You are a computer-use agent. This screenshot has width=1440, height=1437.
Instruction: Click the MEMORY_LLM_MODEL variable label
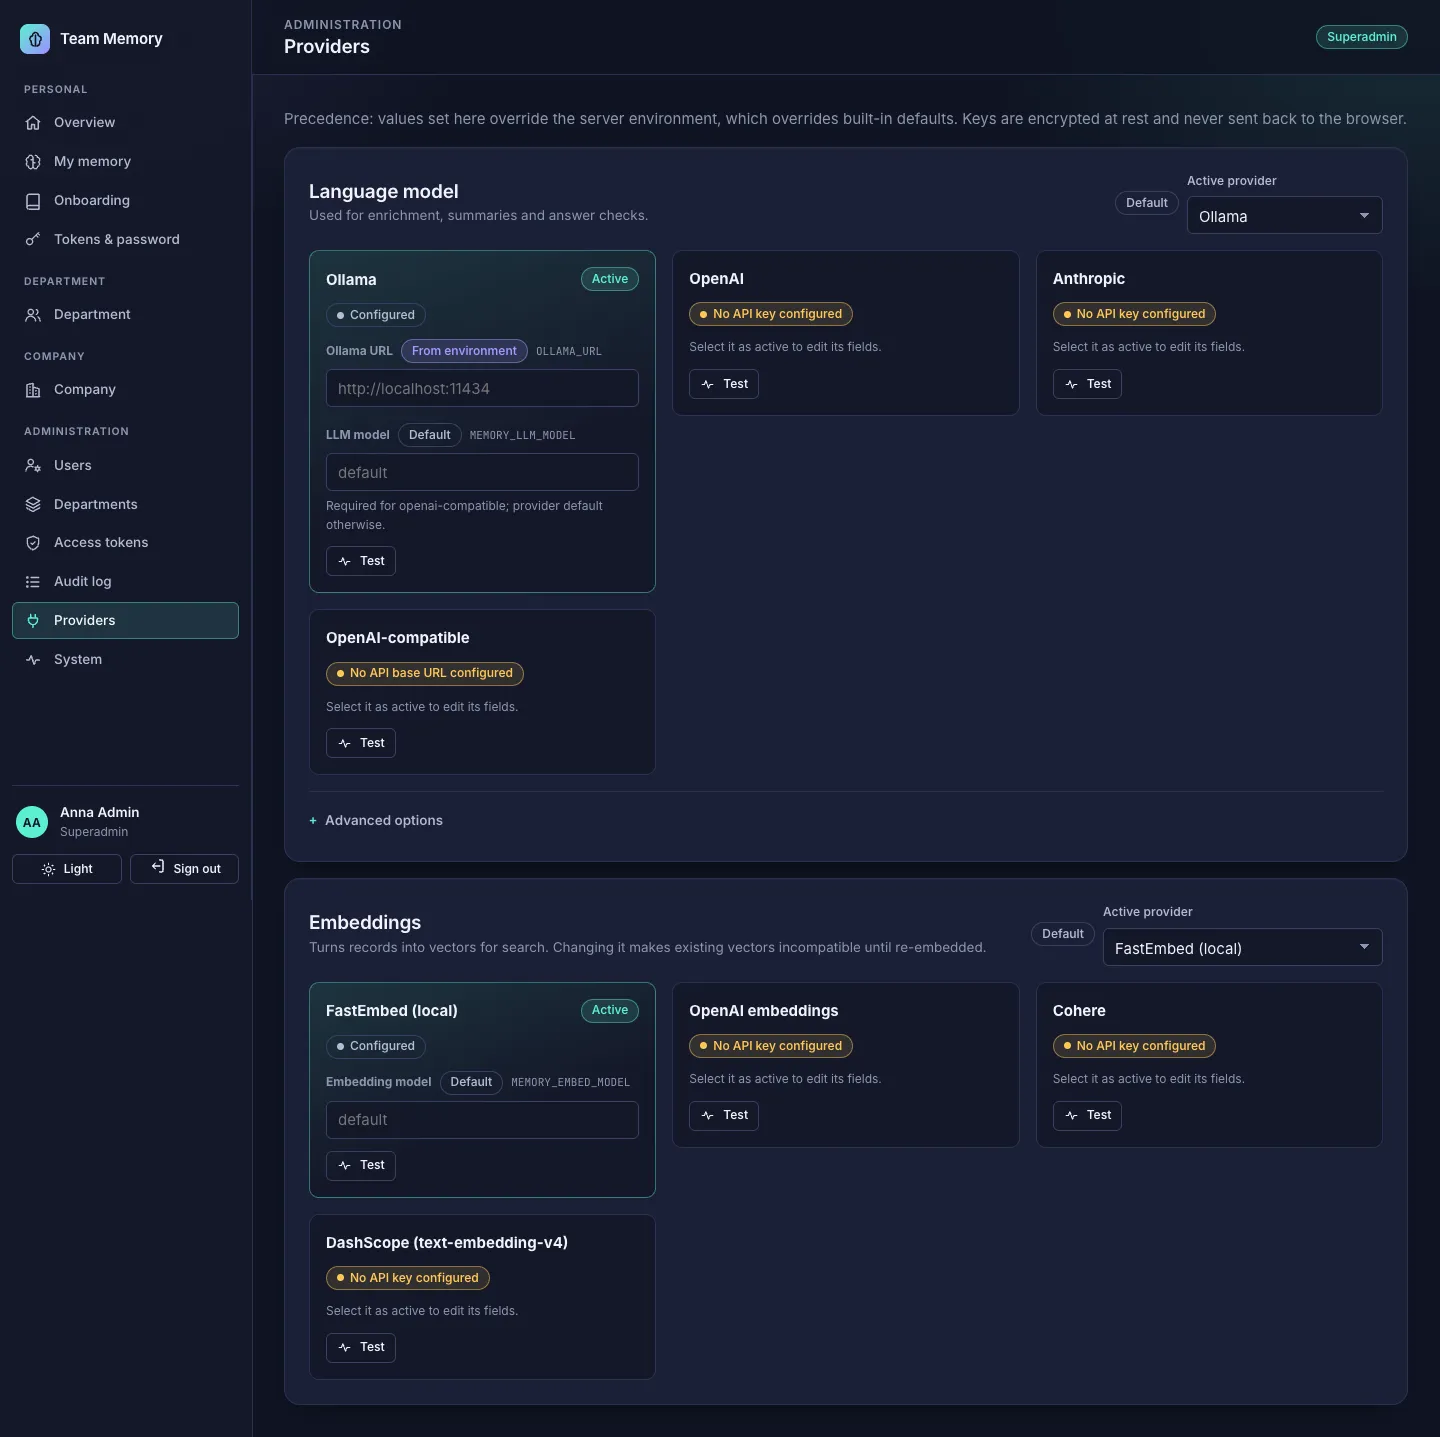tap(522, 436)
